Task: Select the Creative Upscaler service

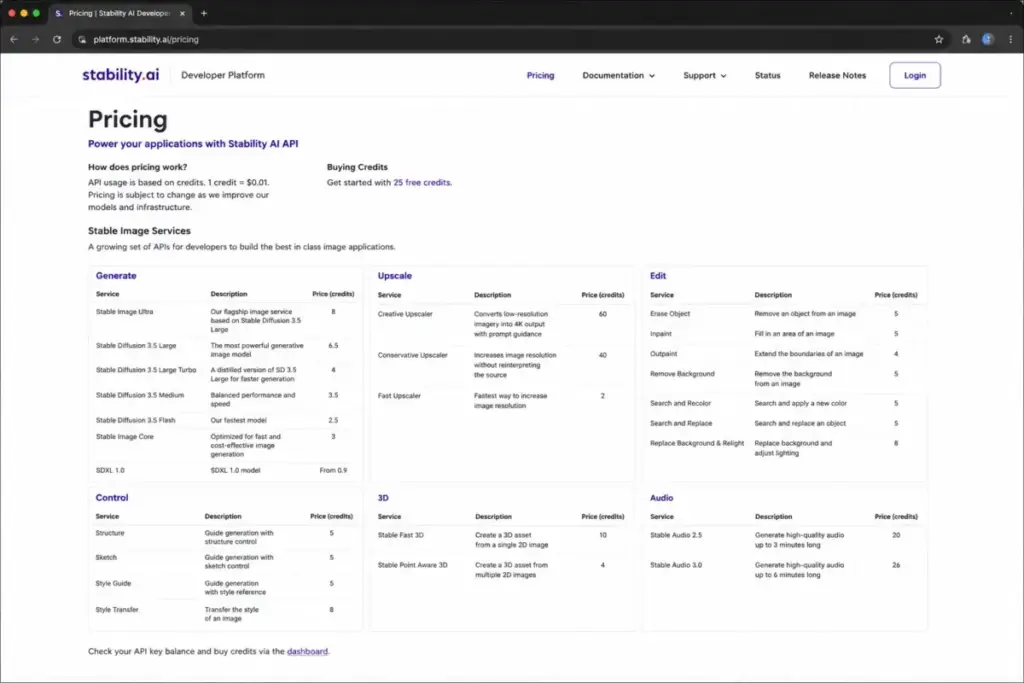Action: point(405,314)
